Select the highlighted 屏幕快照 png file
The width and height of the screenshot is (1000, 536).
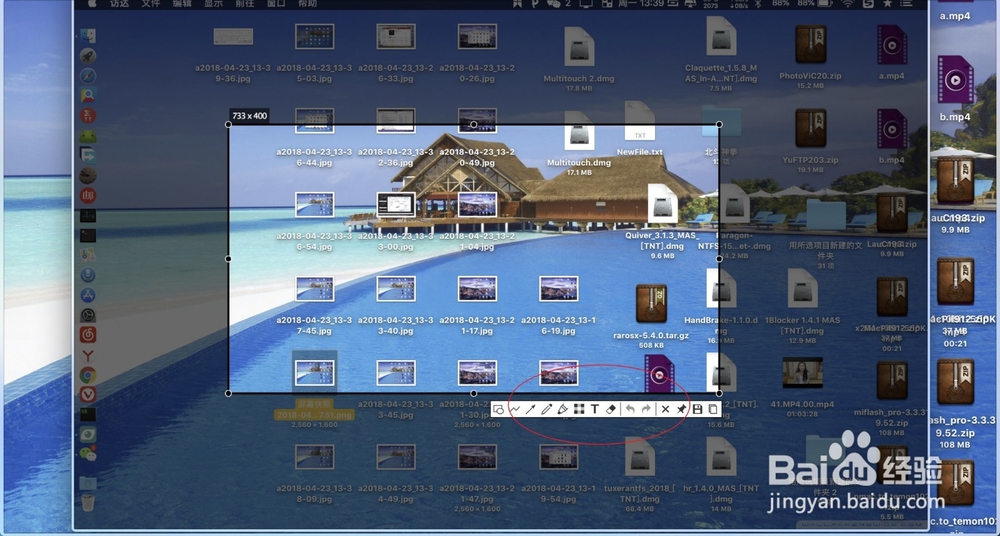pyautogui.click(x=314, y=373)
